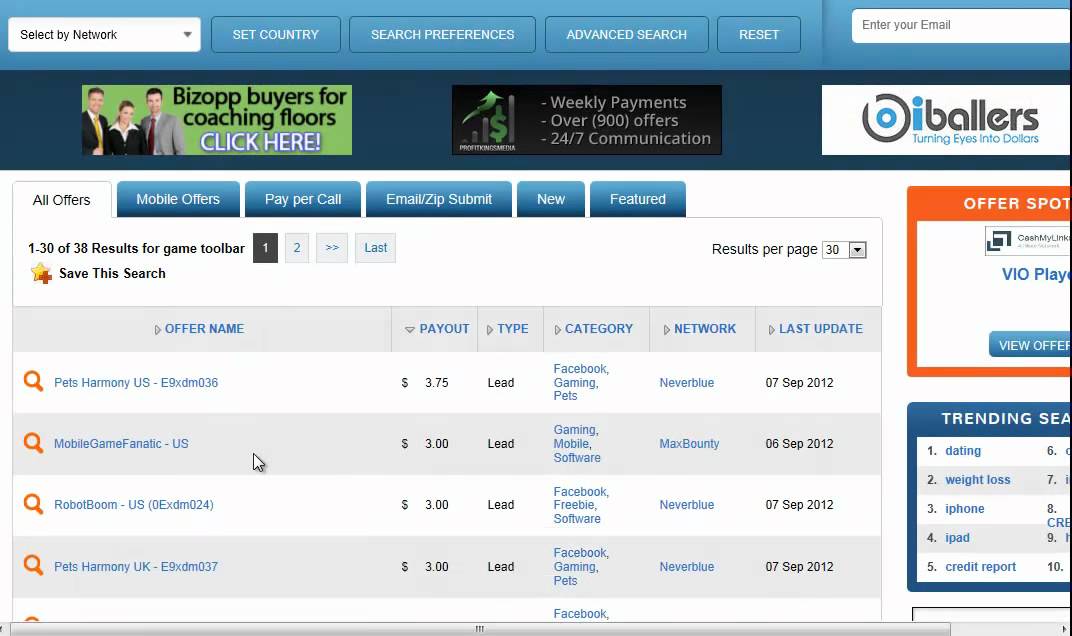Click trending search dating

pos(963,451)
